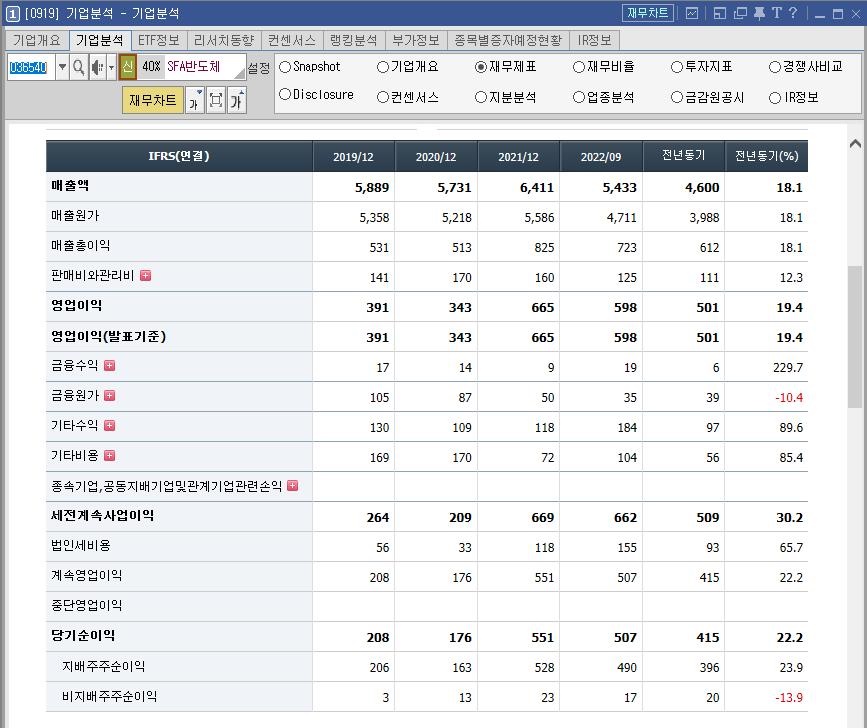867x728 pixels.
Task: Select the Snapshot radio button
Action: click(285, 67)
